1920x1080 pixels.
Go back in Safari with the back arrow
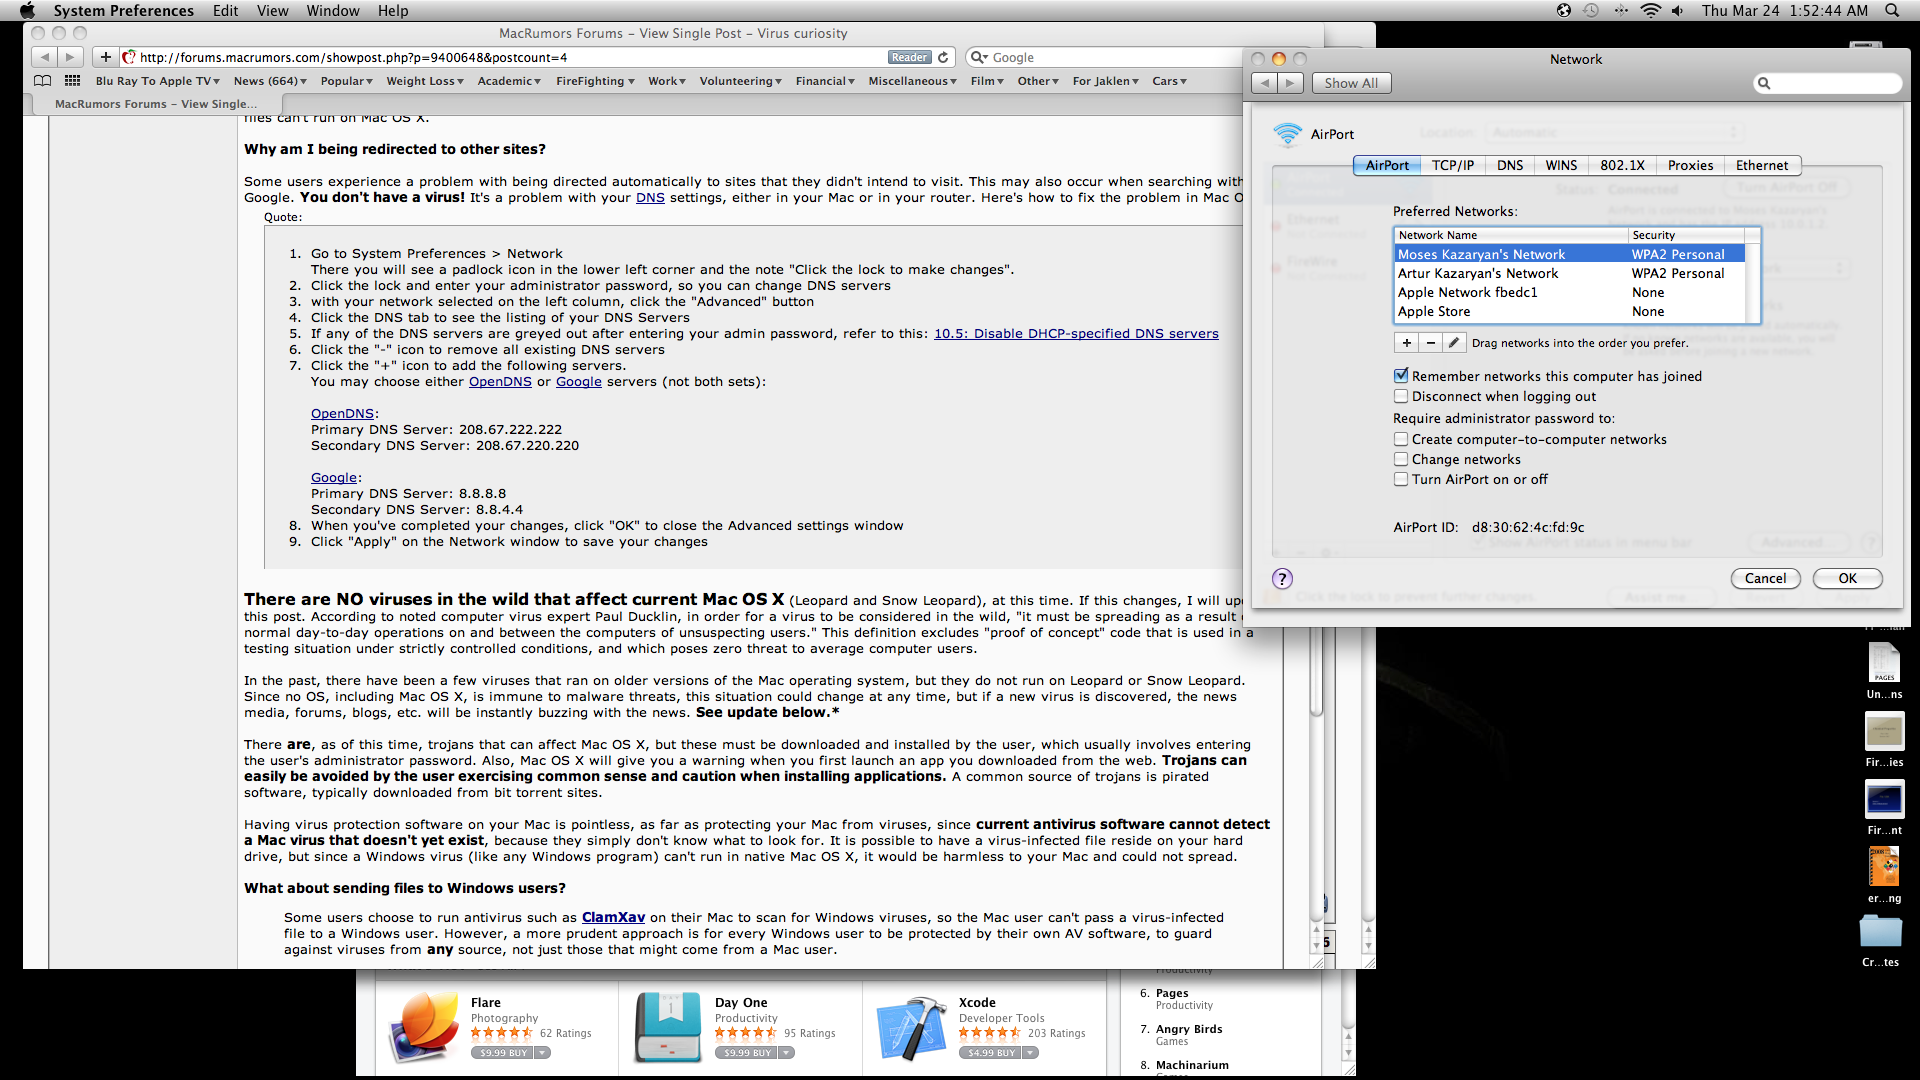tap(44, 57)
